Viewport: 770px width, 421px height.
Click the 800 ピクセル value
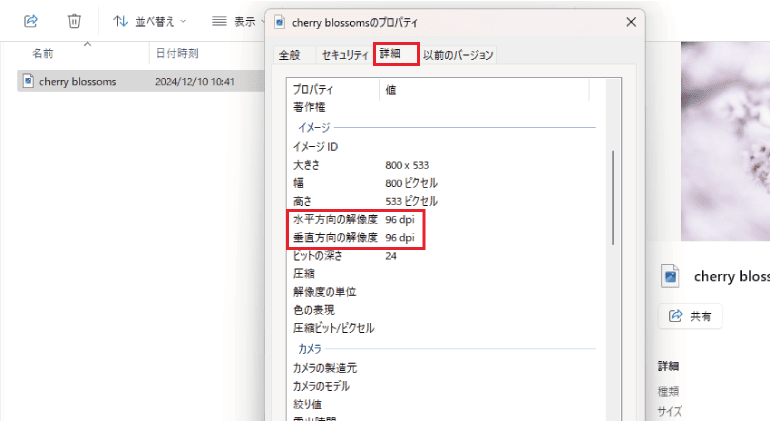[412, 183]
